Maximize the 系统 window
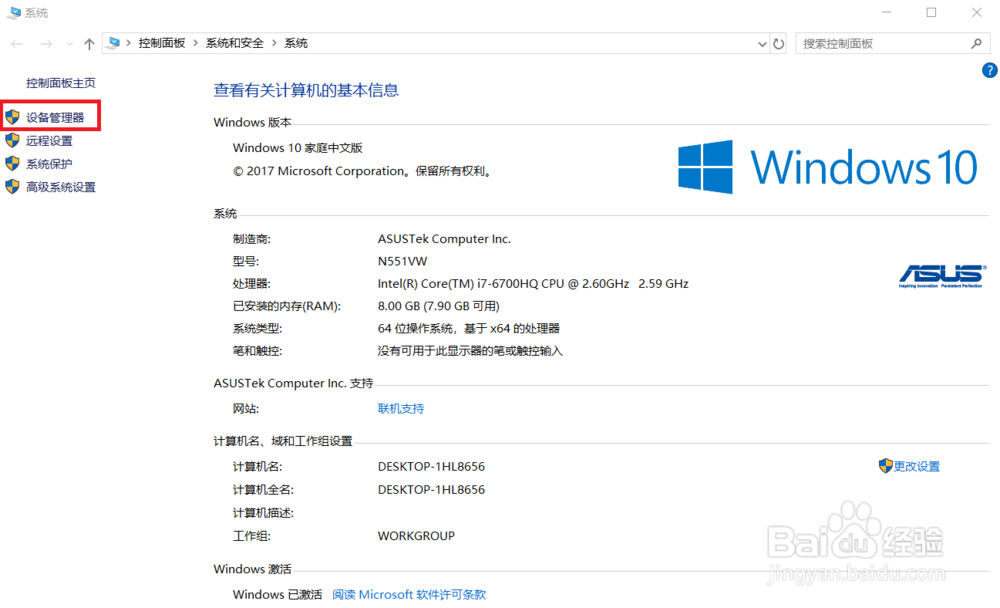Screen dimensions: 1000x608 click(x=931, y=12)
